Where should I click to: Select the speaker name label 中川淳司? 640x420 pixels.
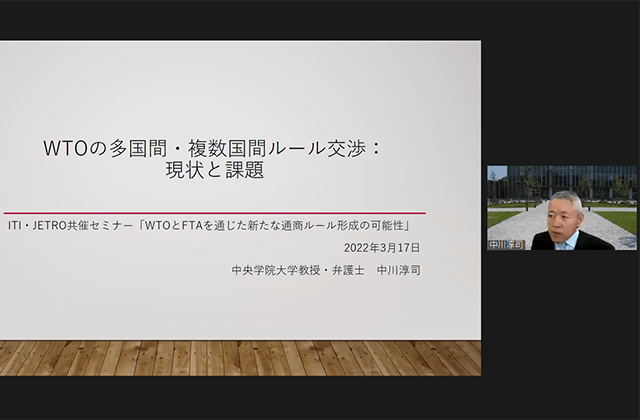(x=508, y=243)
